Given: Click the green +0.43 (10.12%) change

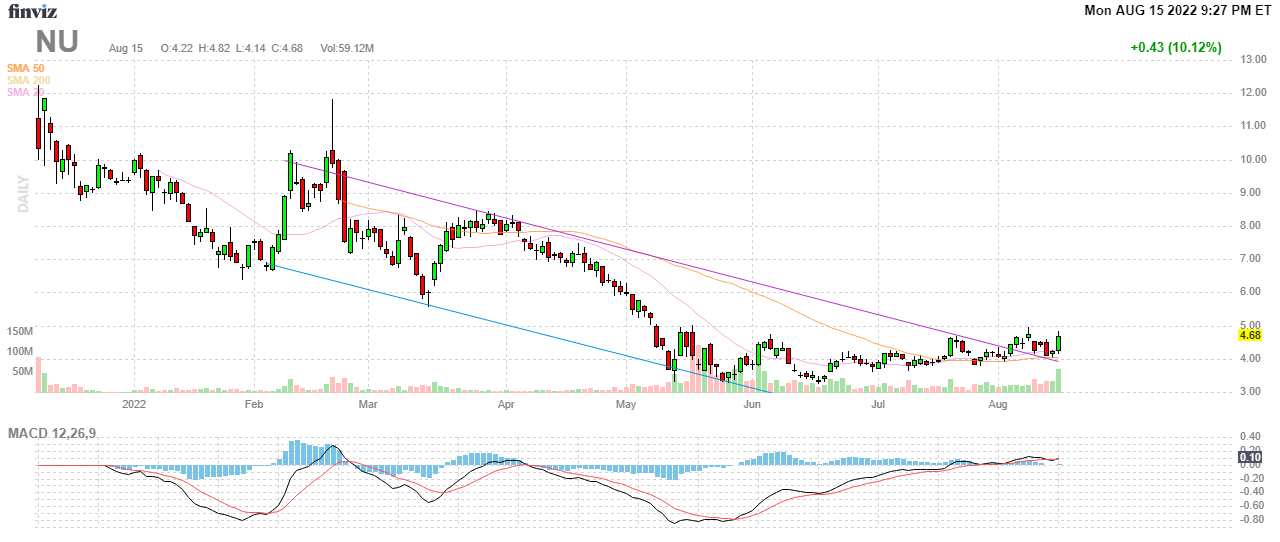Looking at the screenshot, I should pos(1175,47).
